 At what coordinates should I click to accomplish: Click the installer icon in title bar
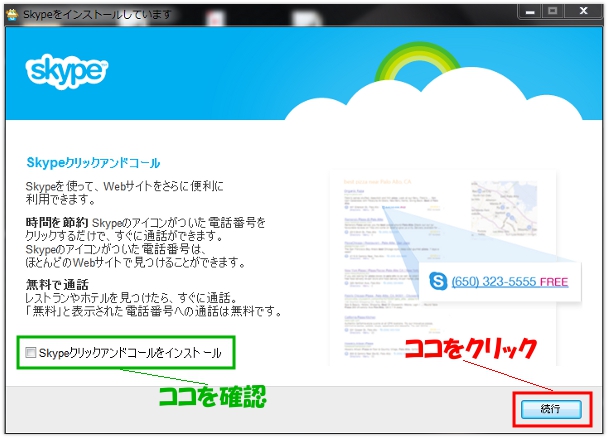(x=12, y=14)
